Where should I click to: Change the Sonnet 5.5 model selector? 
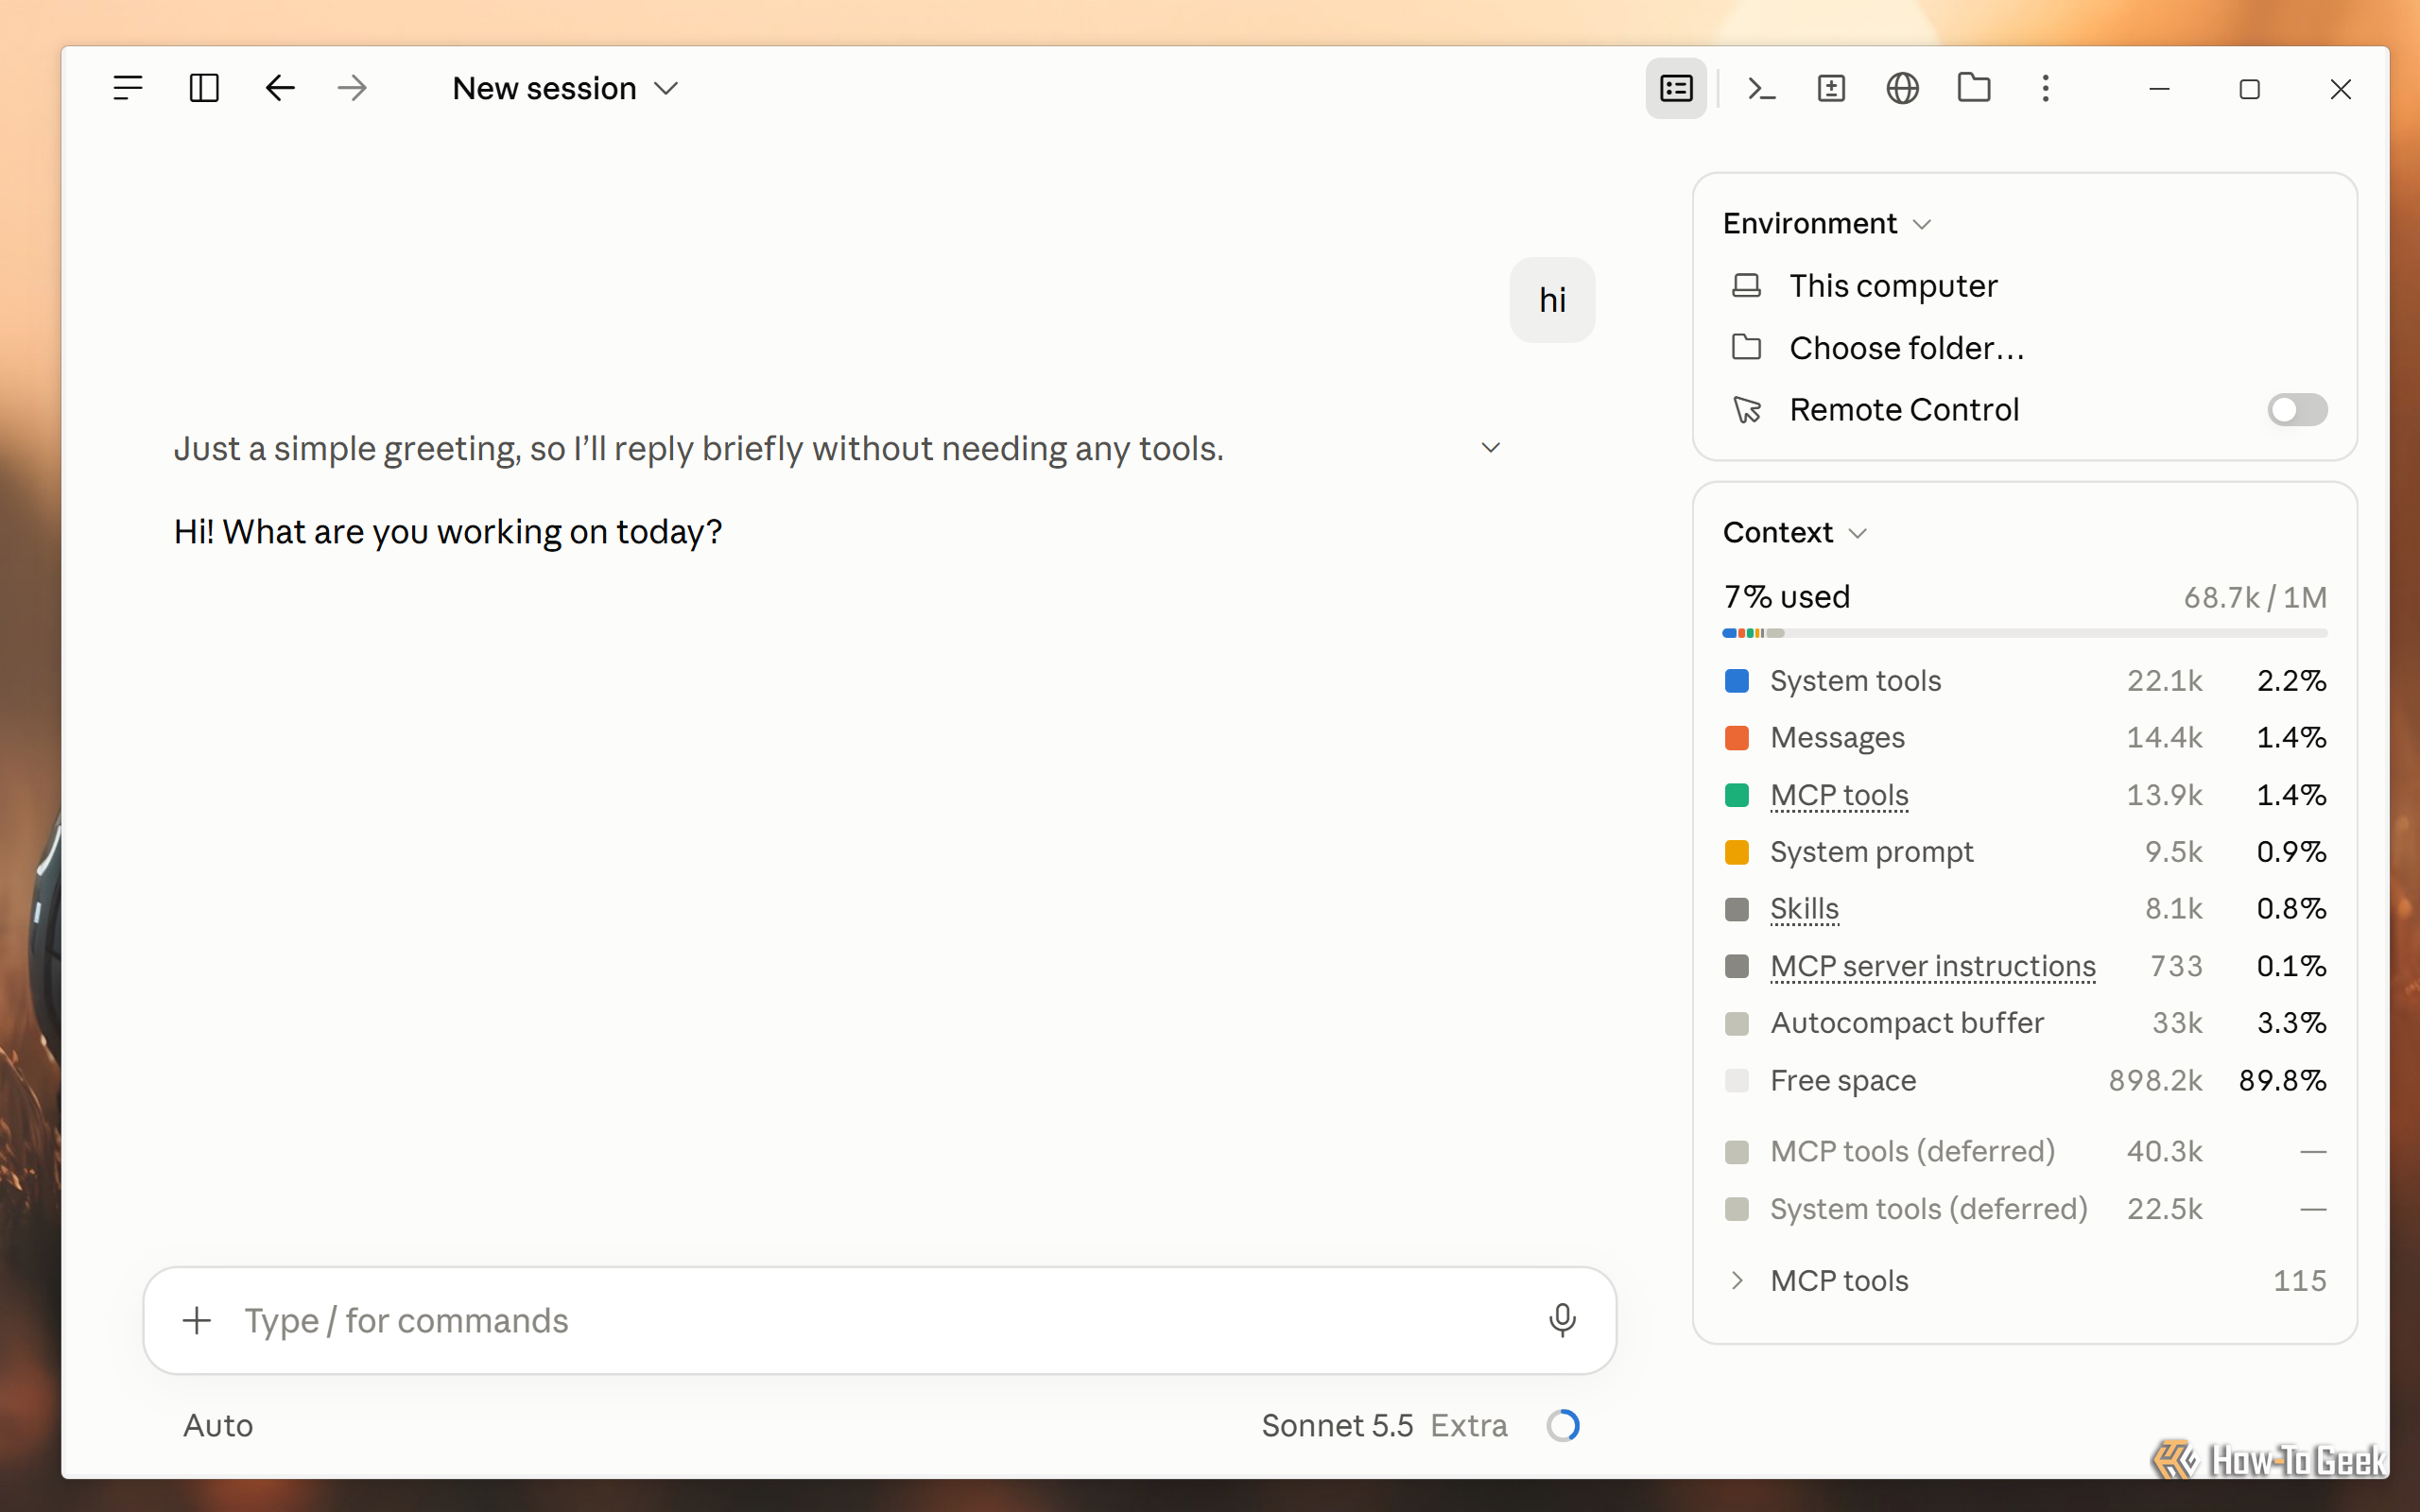coord(1337,1425)
